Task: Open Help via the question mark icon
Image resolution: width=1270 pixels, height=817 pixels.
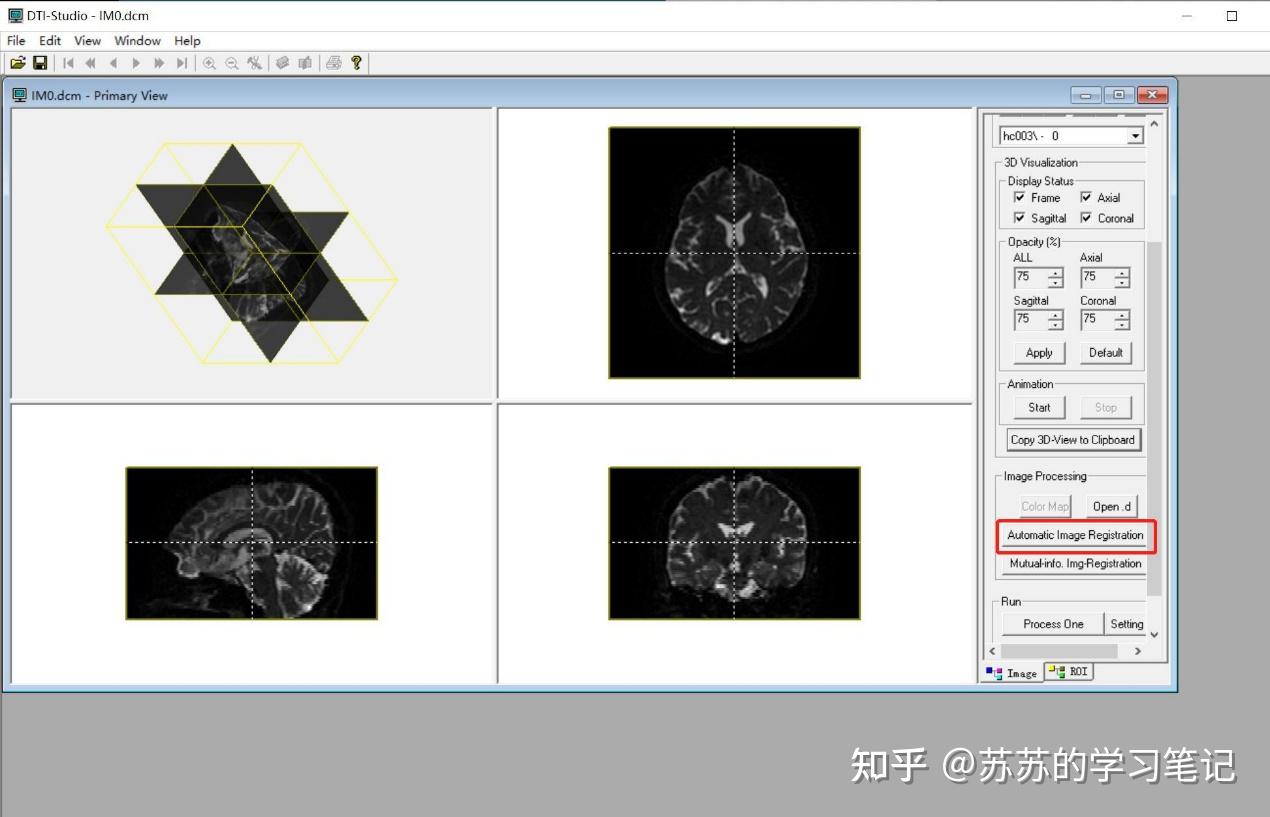Action: point(357,62)
